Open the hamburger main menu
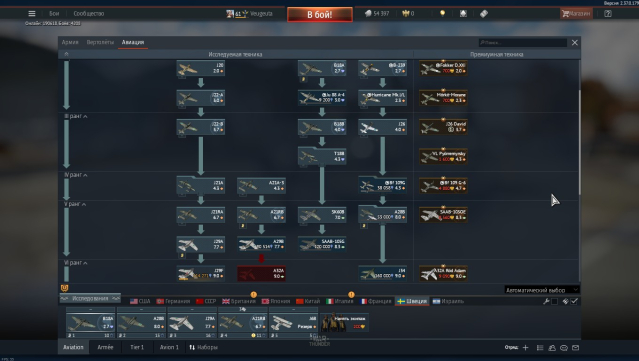639x361 pixels. pyautogui.click(x=32, y=13)
